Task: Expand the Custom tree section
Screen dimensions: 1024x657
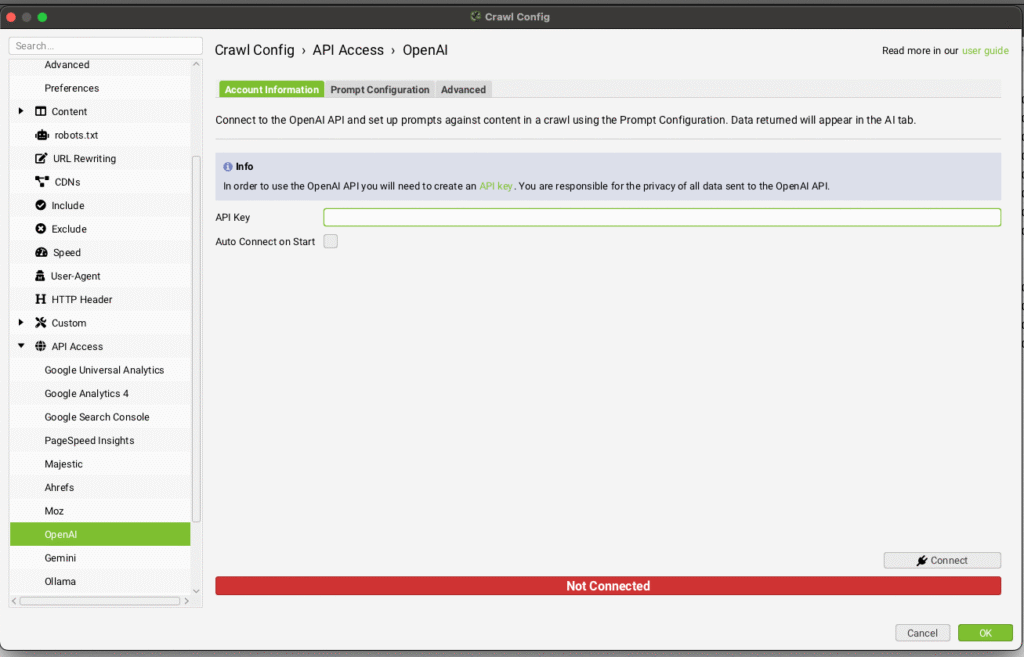Action: coord(21,323)
